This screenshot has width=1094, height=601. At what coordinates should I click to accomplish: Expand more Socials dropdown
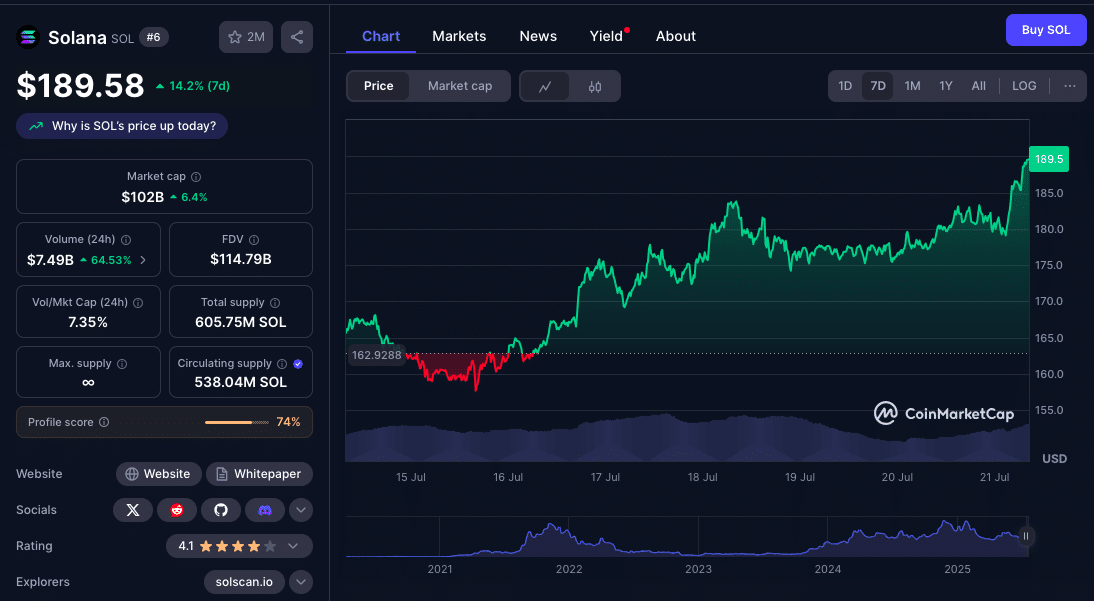click(x=301, y=510)
